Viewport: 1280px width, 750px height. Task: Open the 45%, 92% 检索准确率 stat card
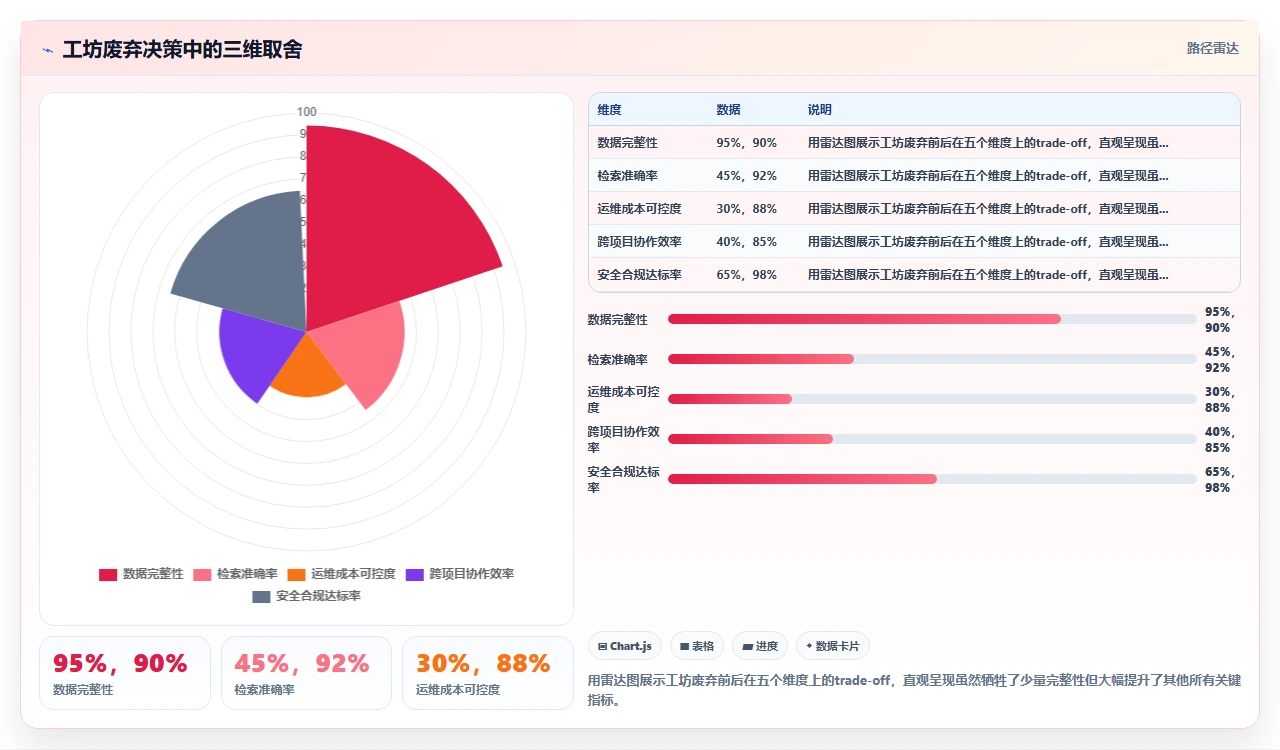306,673
